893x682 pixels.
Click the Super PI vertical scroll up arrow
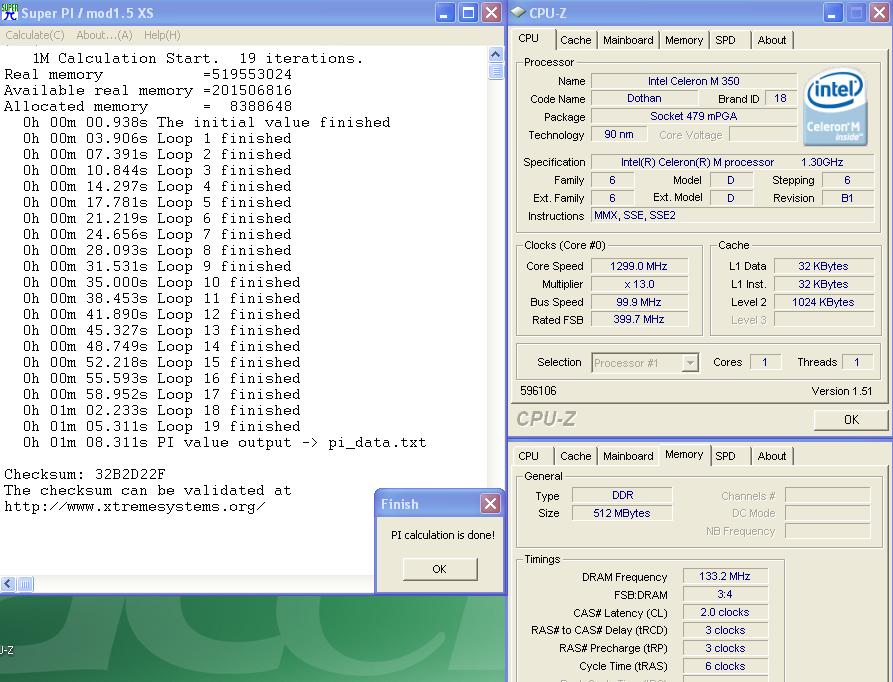coord(495,55)
